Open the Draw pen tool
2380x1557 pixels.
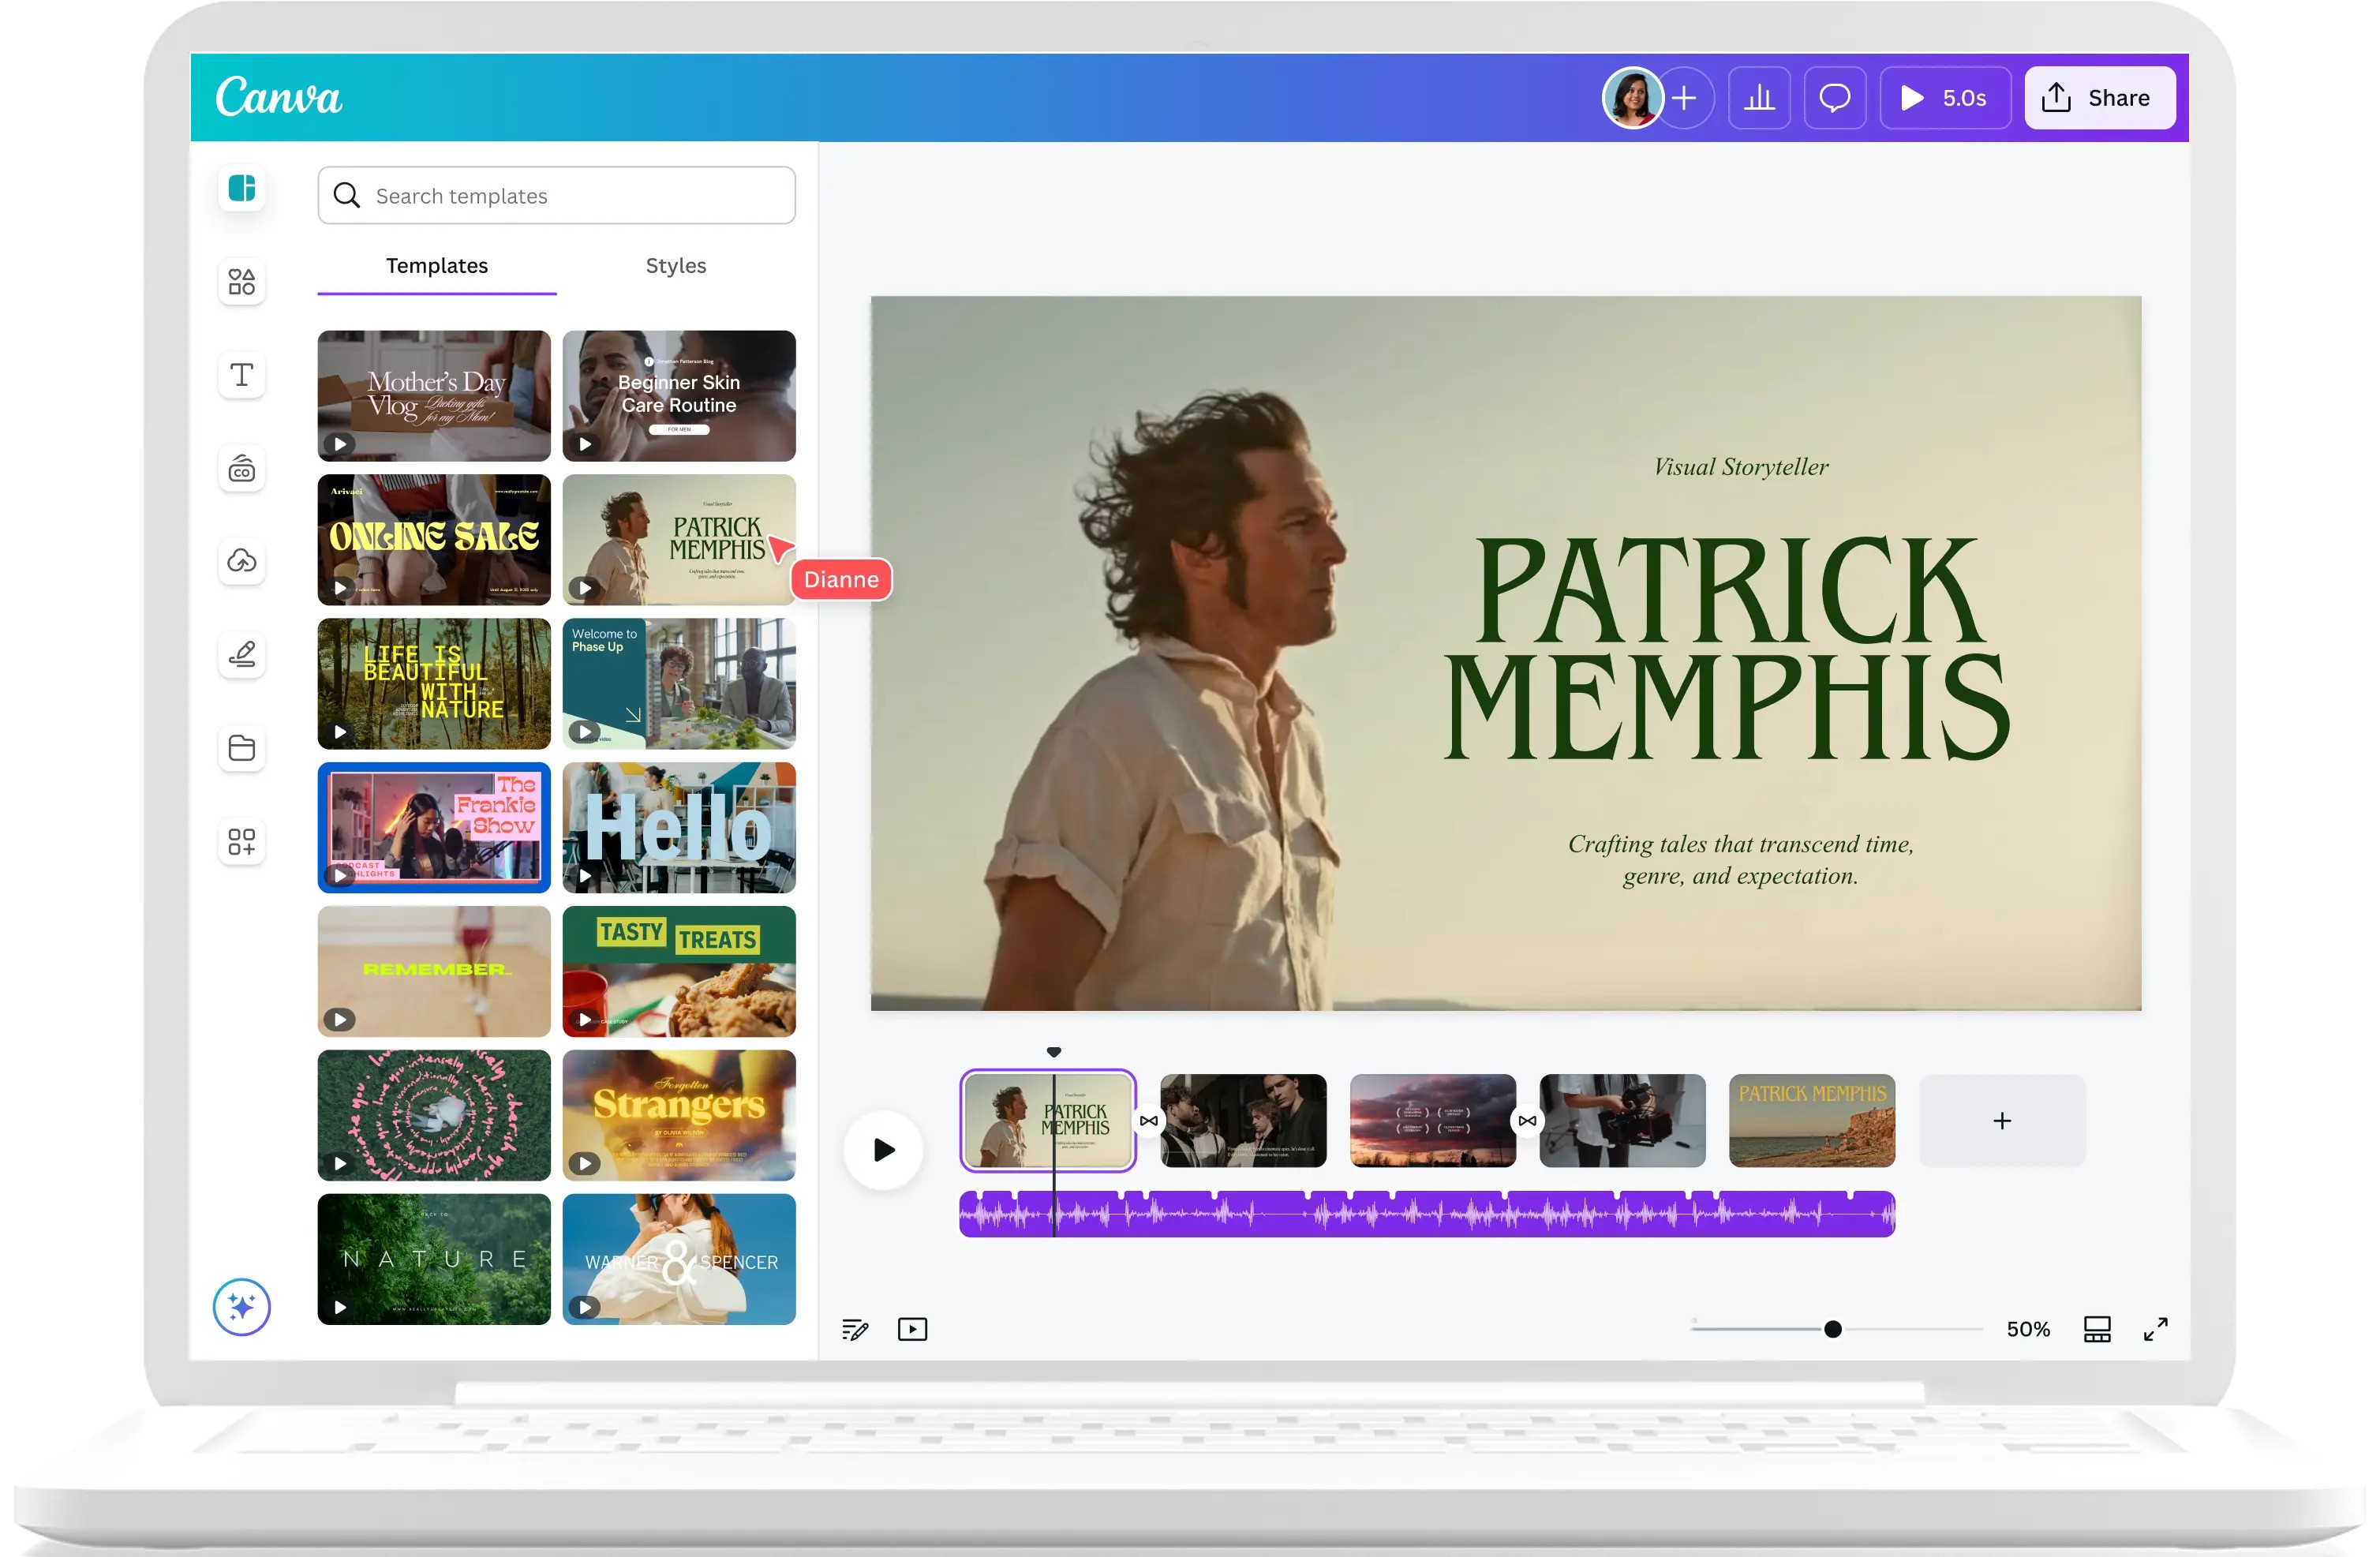click(x=241, y=654)
